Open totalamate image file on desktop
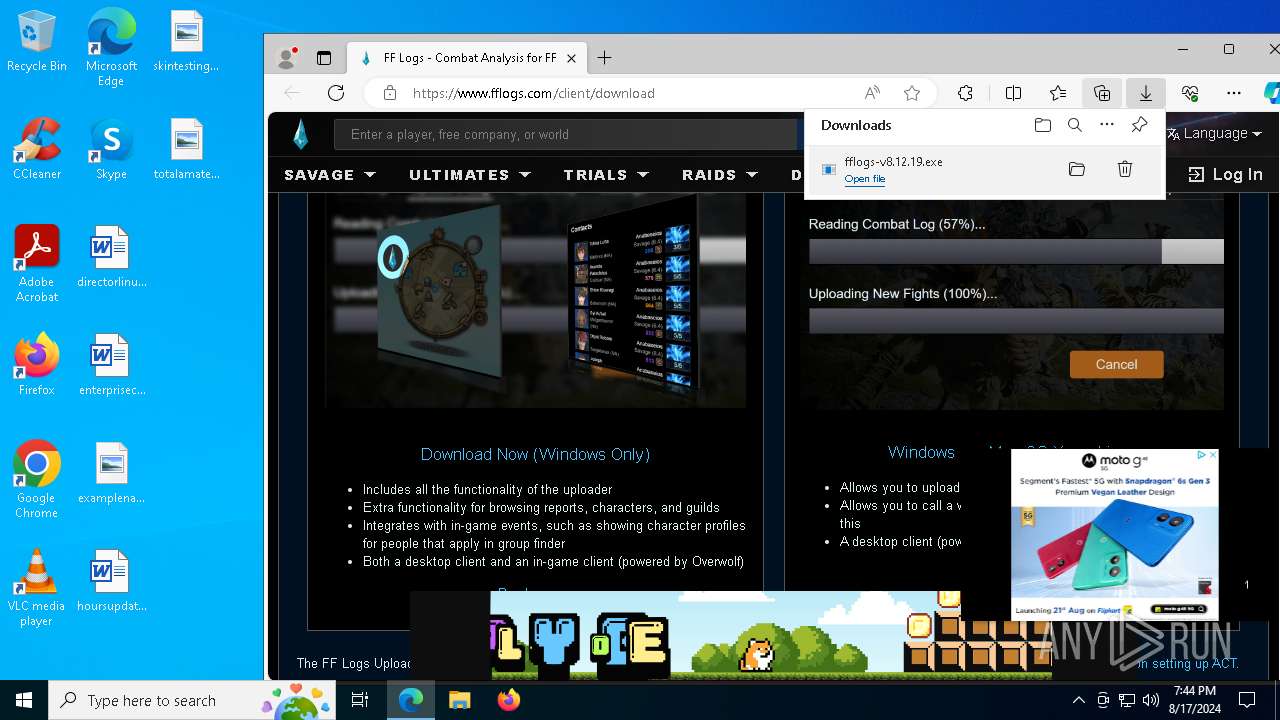The image size is (1280, 720). [186, 149]
